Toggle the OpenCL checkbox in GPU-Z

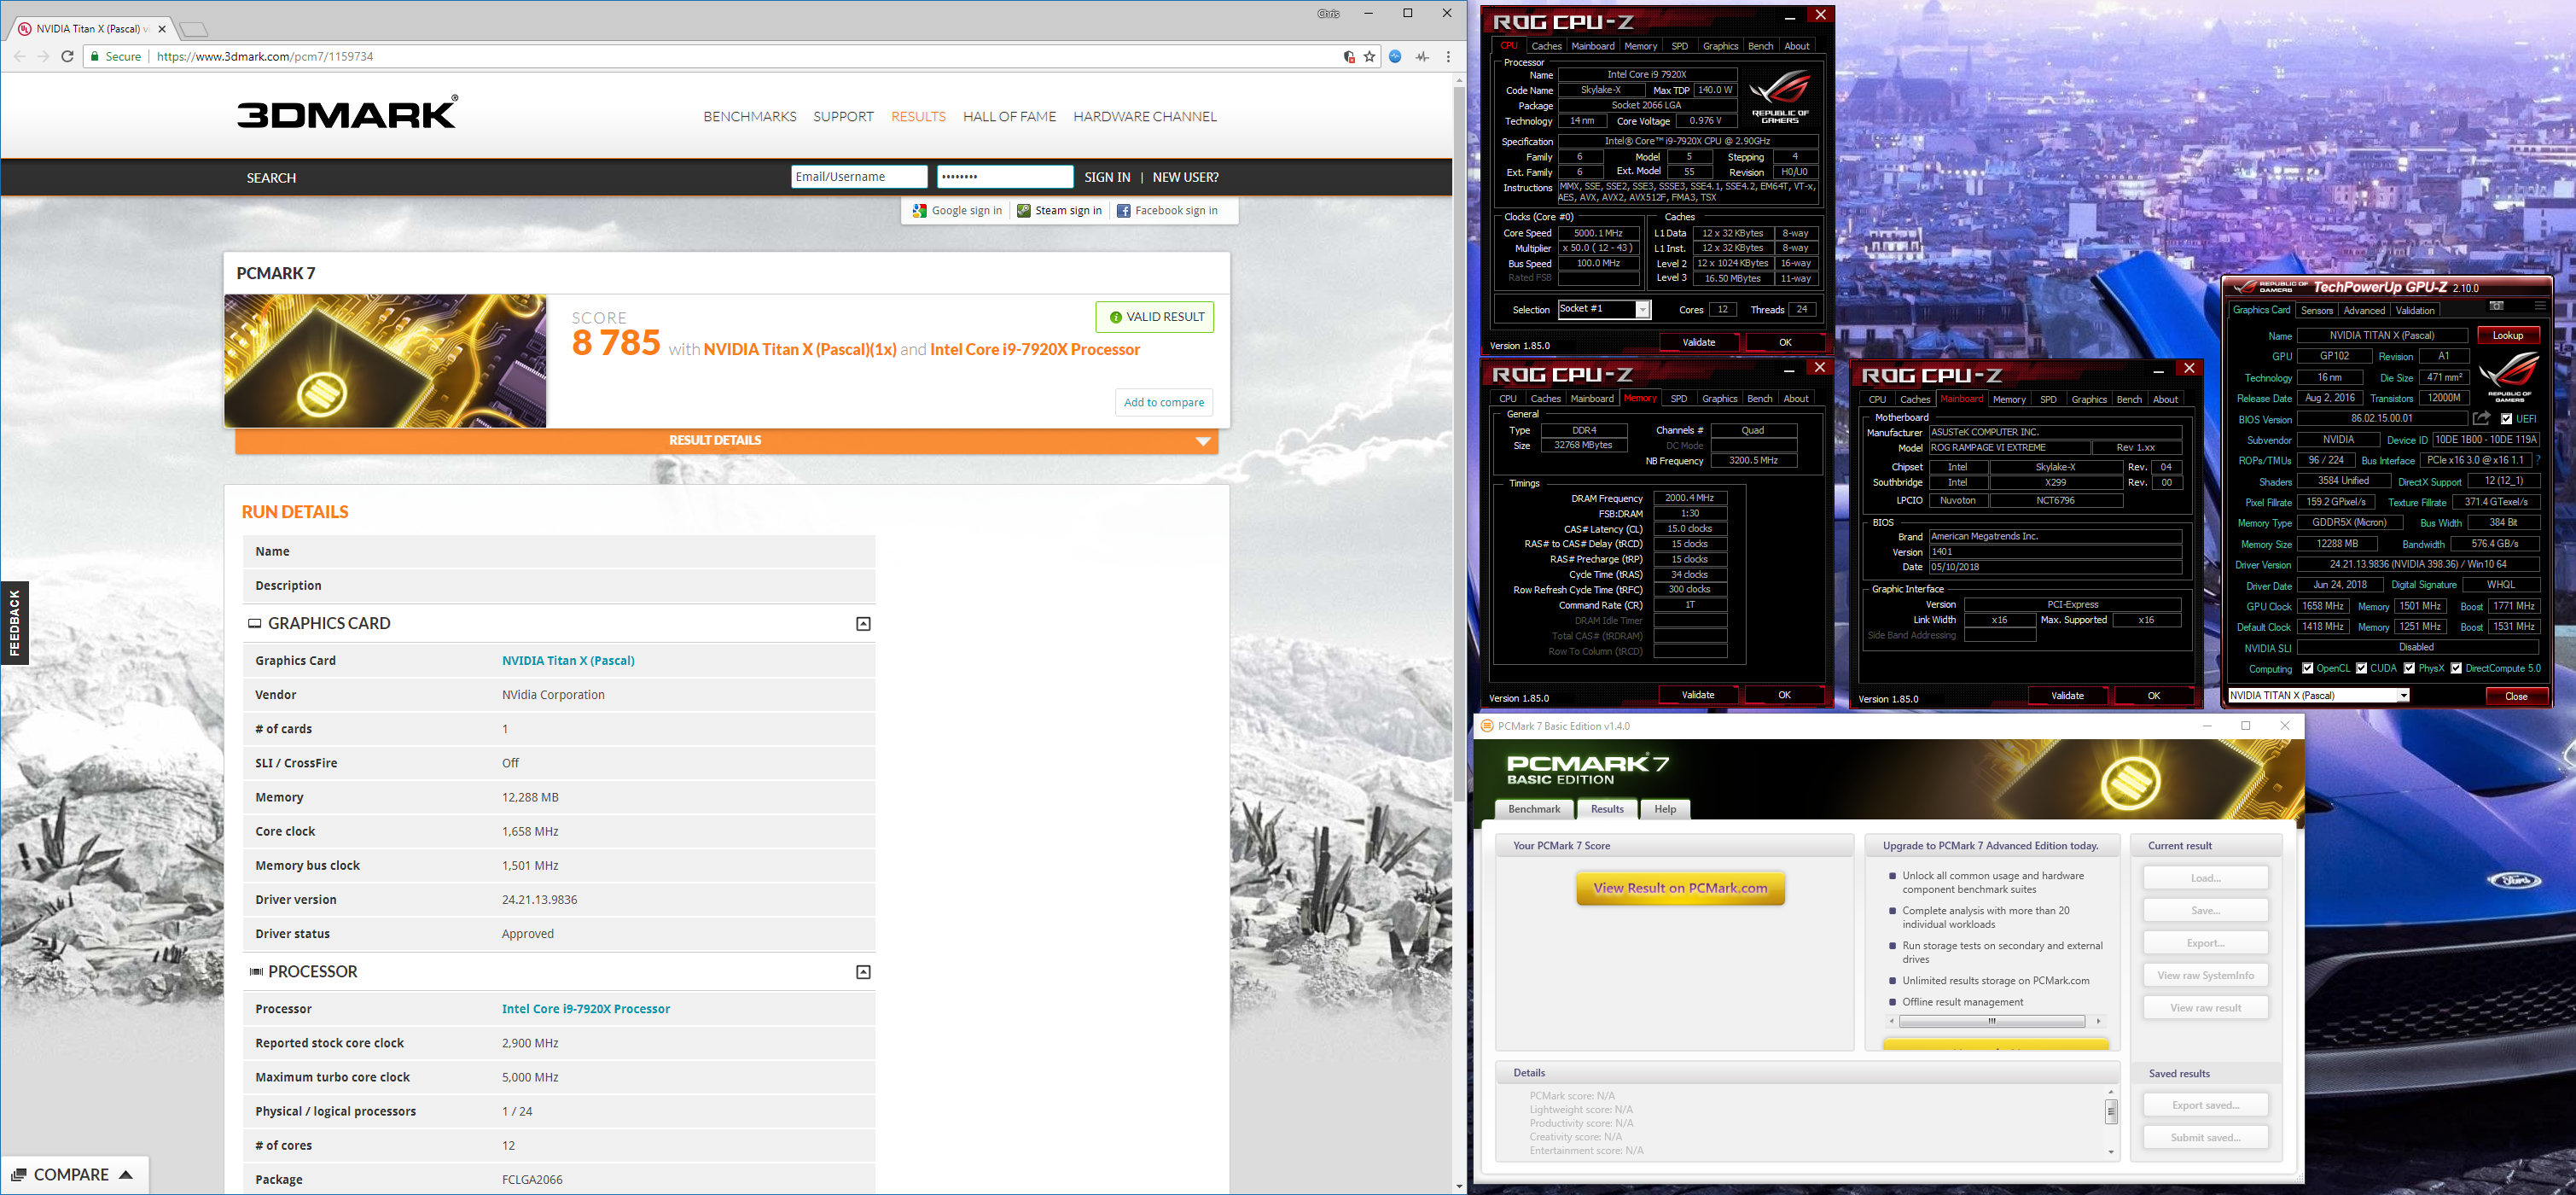click(2307, 668)
